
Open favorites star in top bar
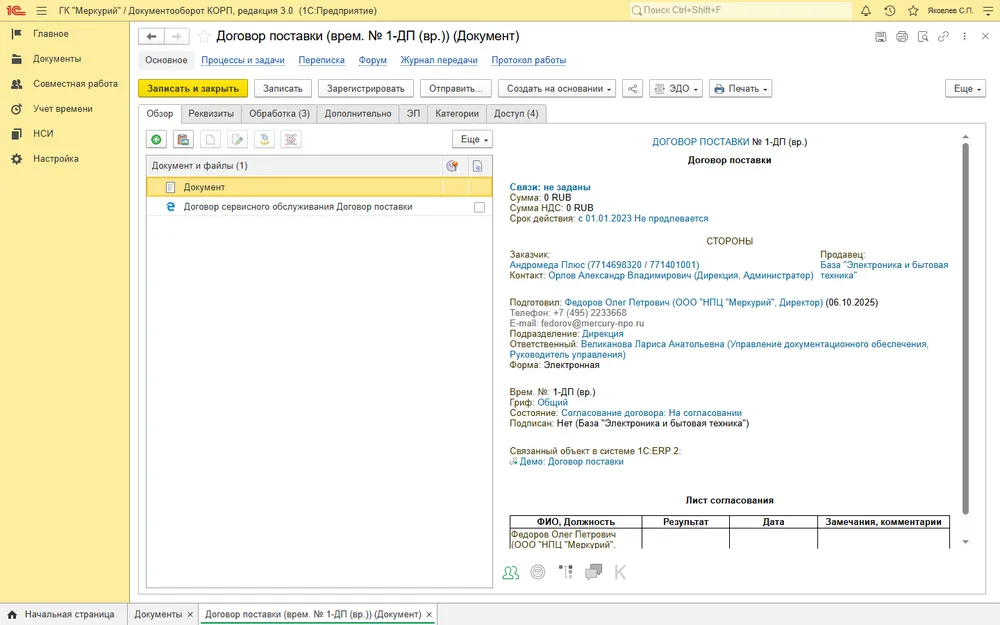point(913,10)
